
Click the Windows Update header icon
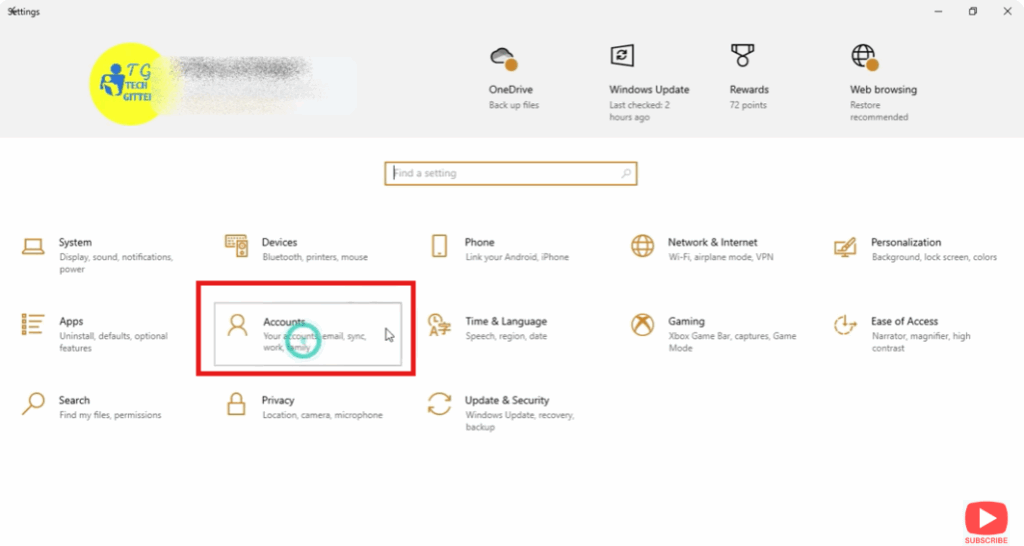click(622, 56)
